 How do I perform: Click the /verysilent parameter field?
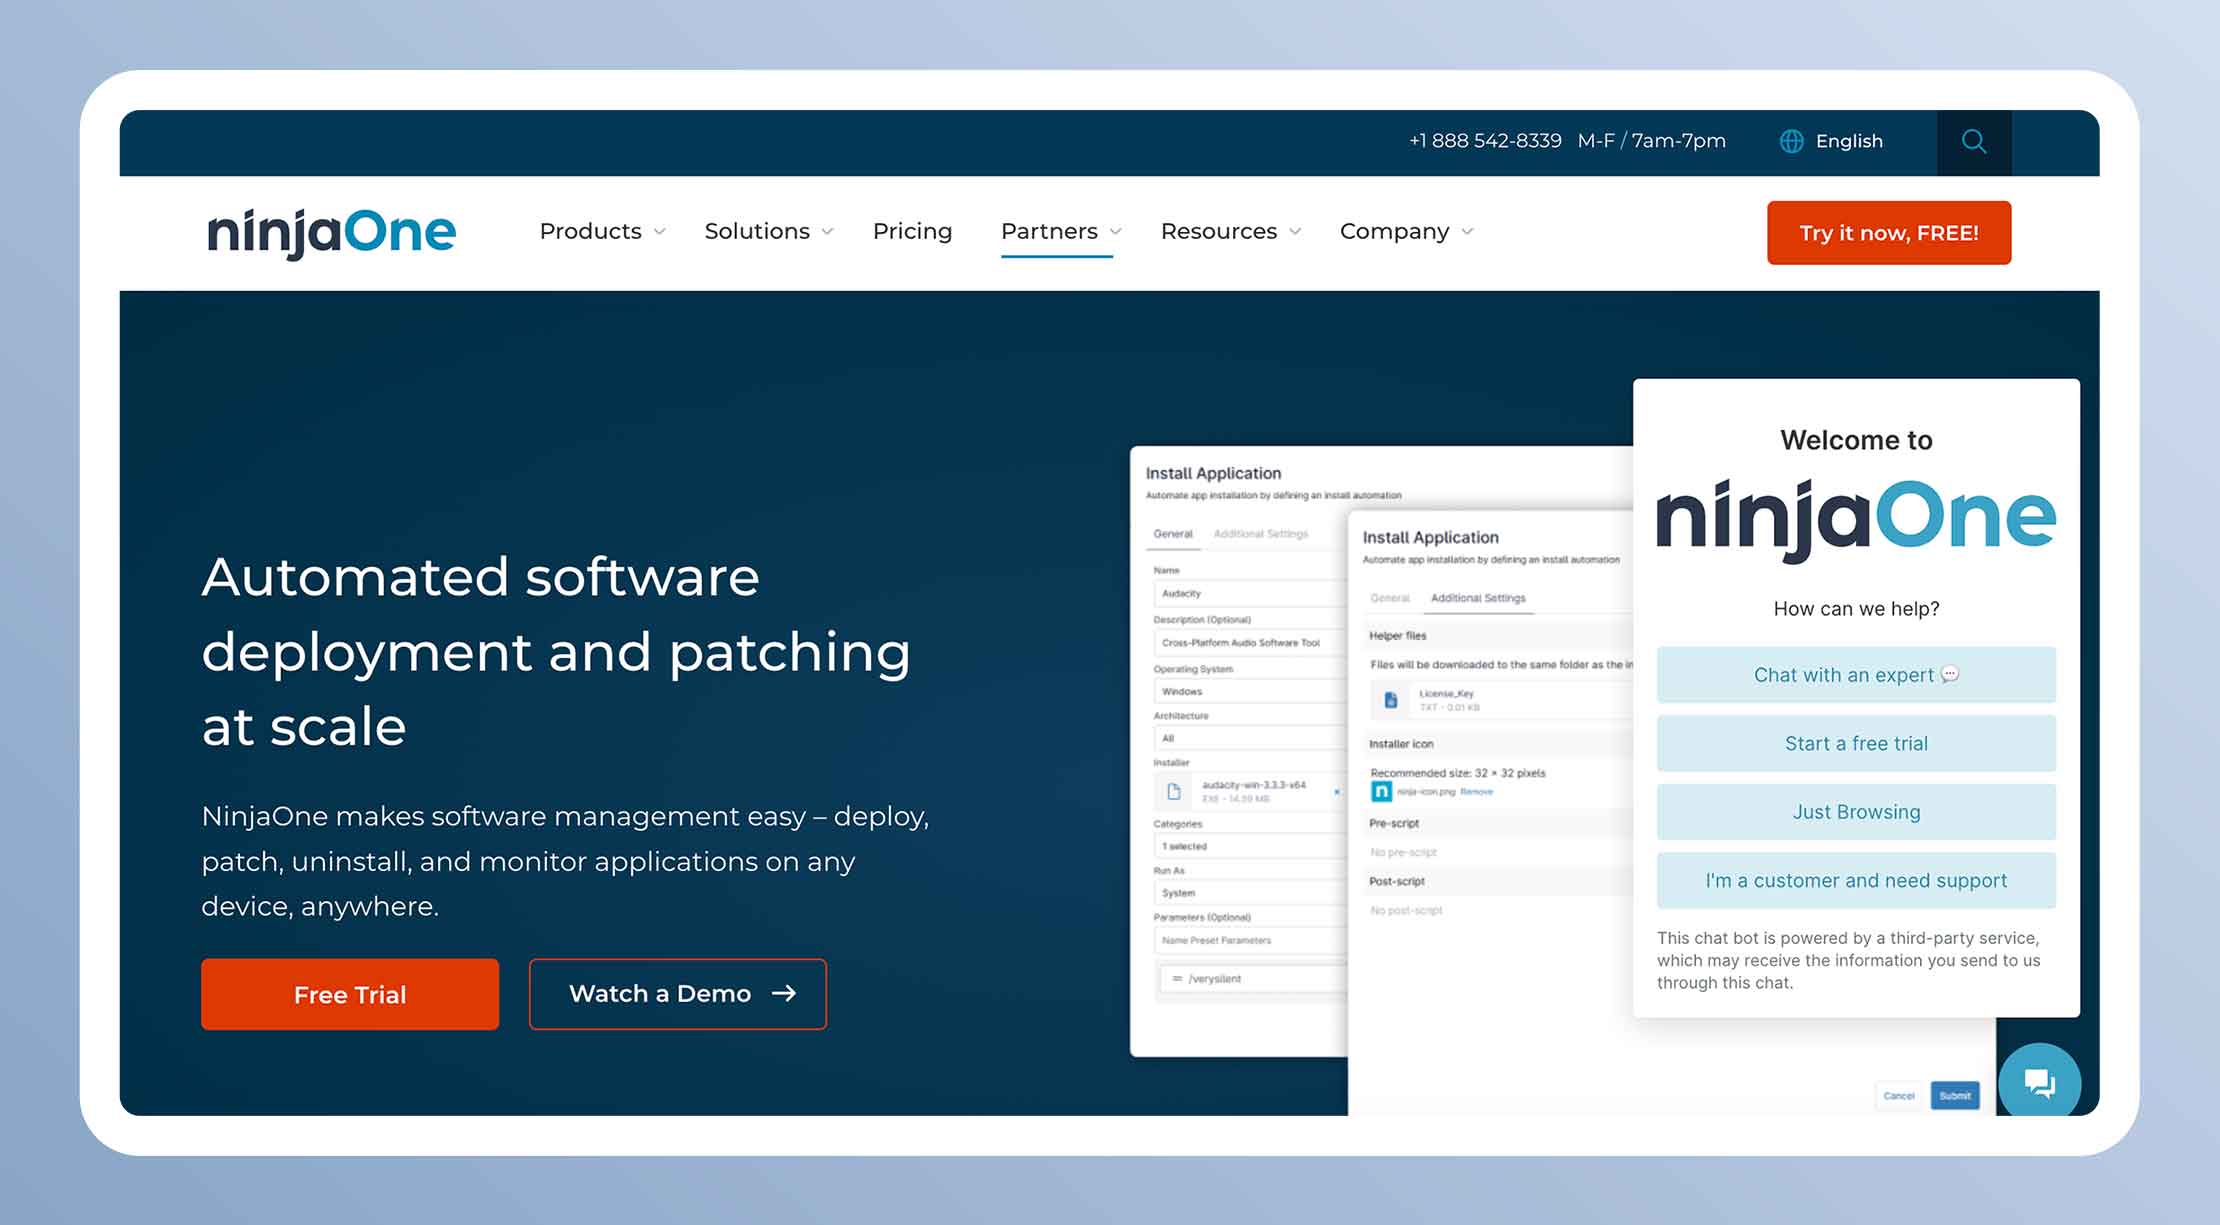(1254, 979)
